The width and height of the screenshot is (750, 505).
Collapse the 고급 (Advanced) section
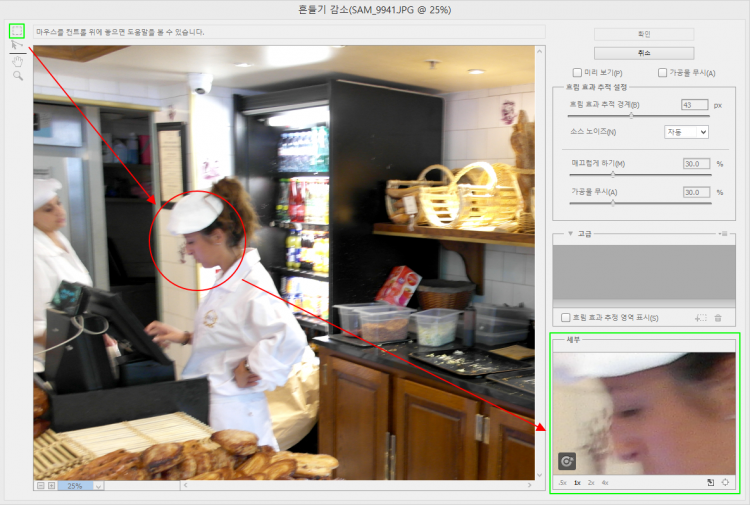(569, 233)
